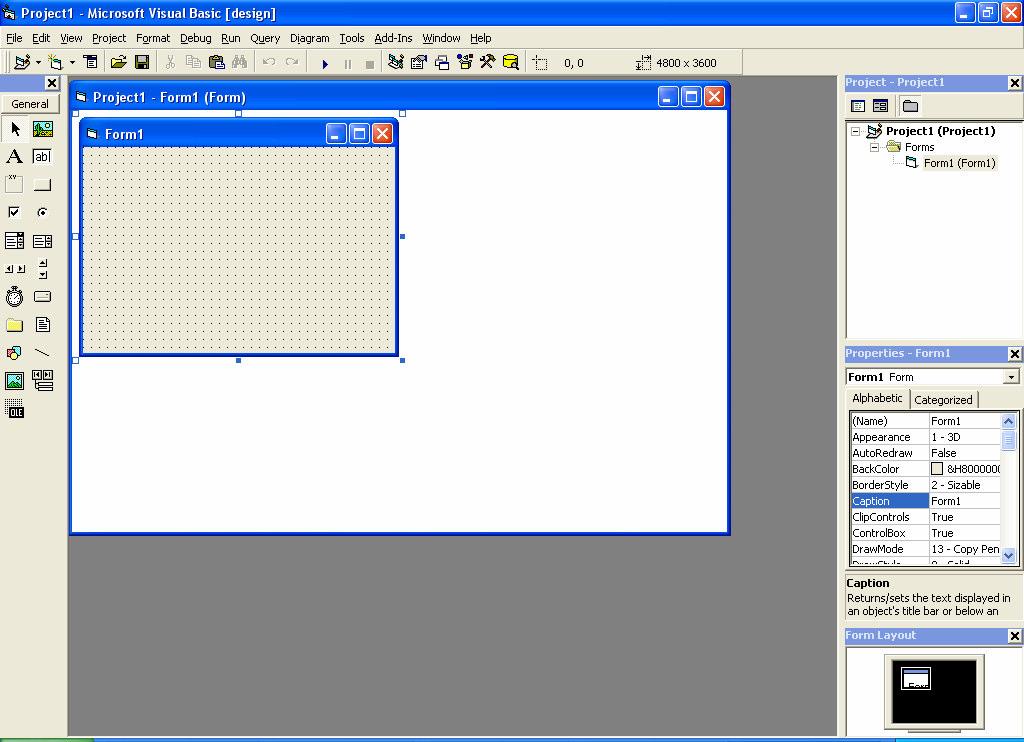
Task: Save the project using the toolbar icon
Action: pos(143,62)
